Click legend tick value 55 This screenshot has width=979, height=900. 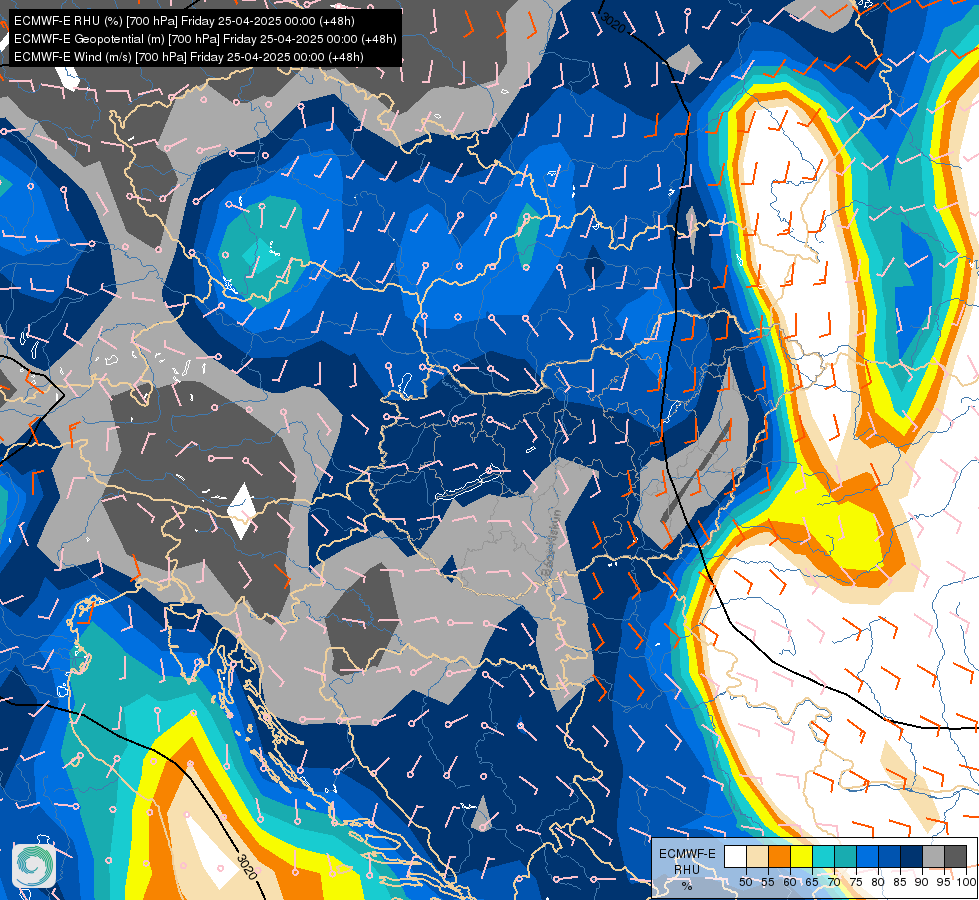pyautogui.click(x=768, y=882)
